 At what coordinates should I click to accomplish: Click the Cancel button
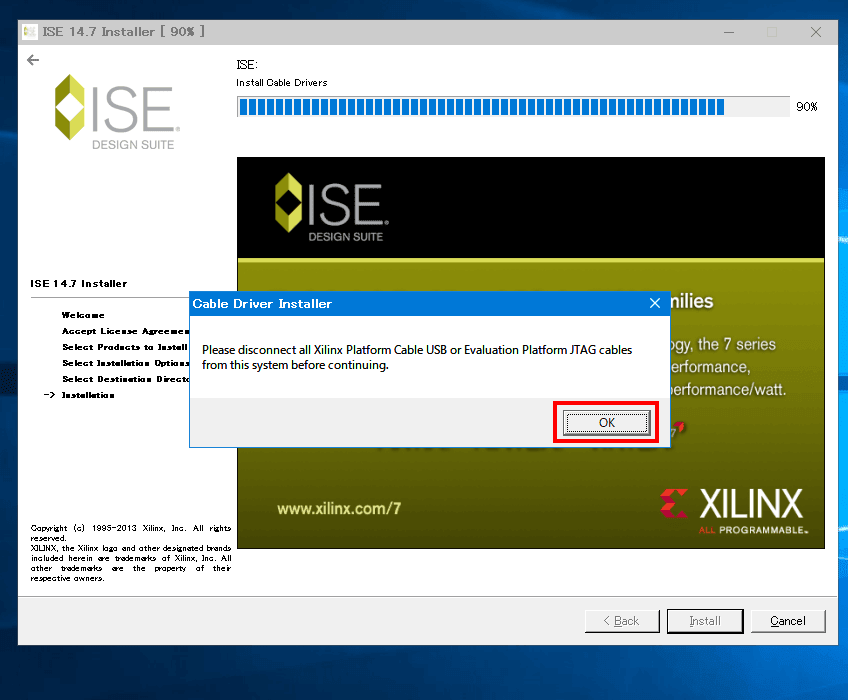point(788,621)
